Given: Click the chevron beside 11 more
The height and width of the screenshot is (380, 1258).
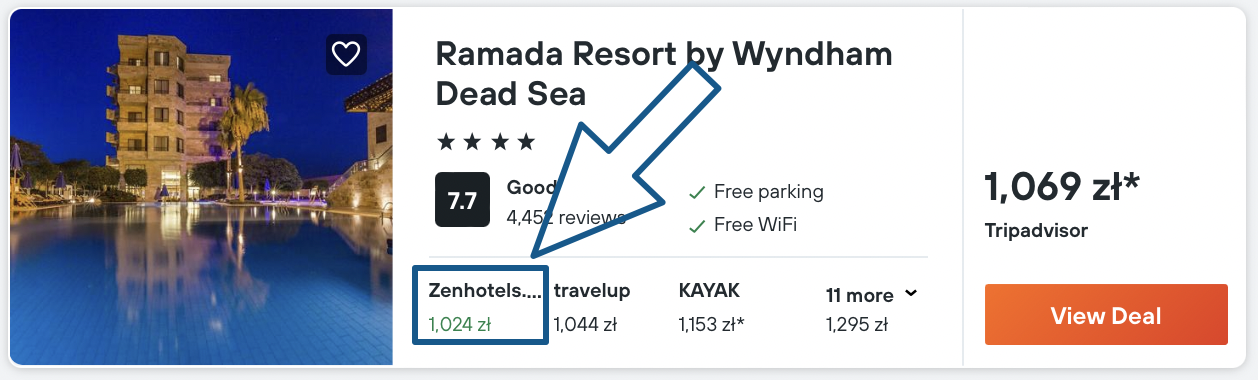Looking at the screenshot, I should coord(910,294).
